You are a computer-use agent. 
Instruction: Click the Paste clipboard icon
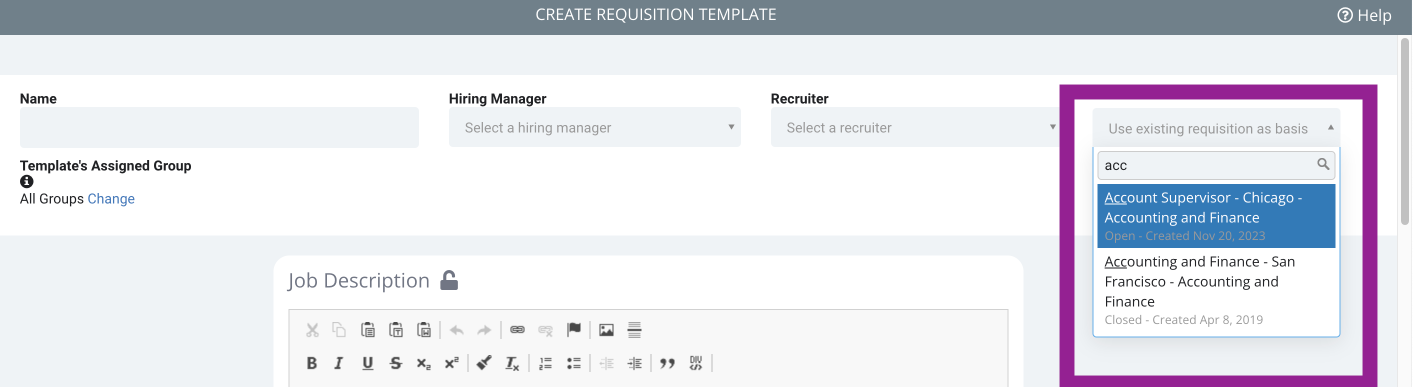368,330
